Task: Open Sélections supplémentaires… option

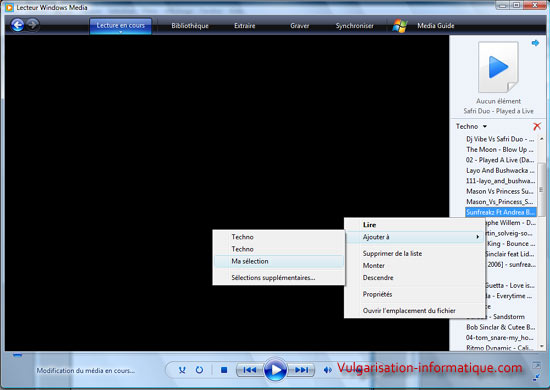Action: pos(279,278)
